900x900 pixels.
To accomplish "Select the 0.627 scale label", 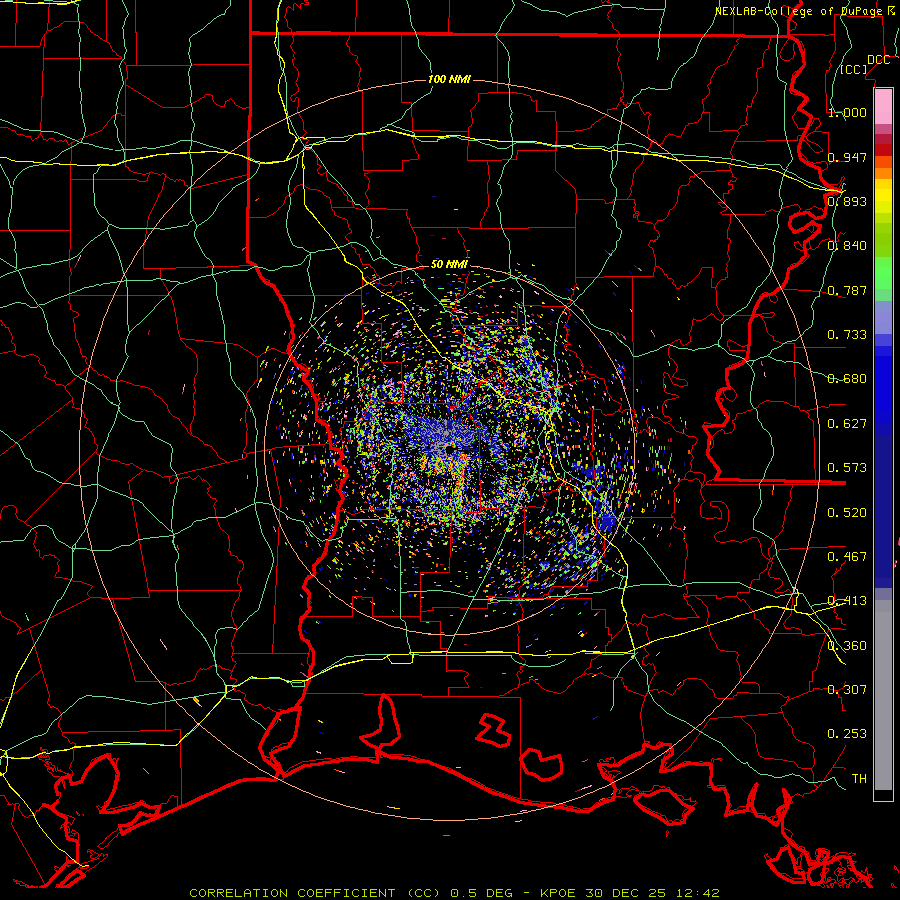I will 847,424.
